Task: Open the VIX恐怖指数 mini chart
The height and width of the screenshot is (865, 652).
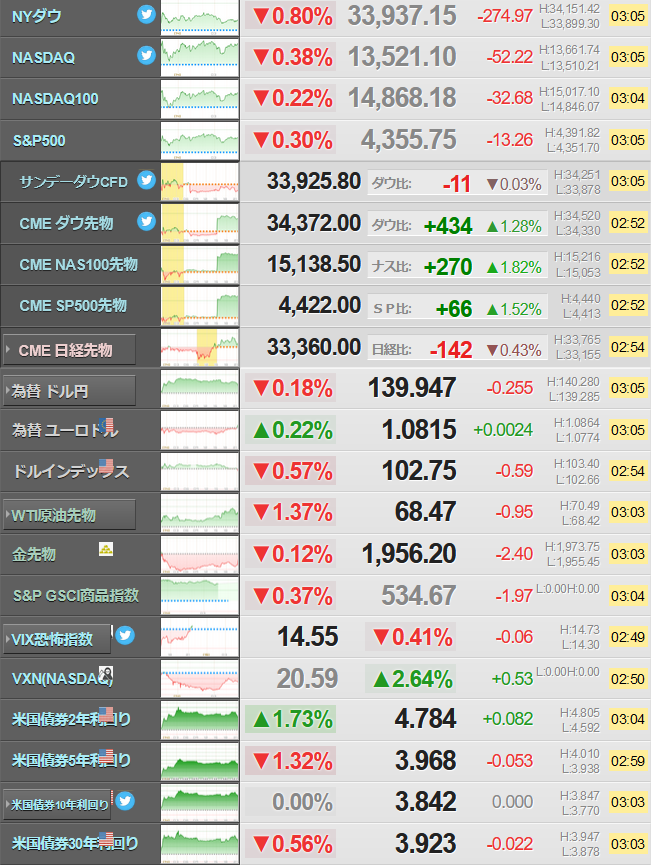Action: tap(200, 637)
